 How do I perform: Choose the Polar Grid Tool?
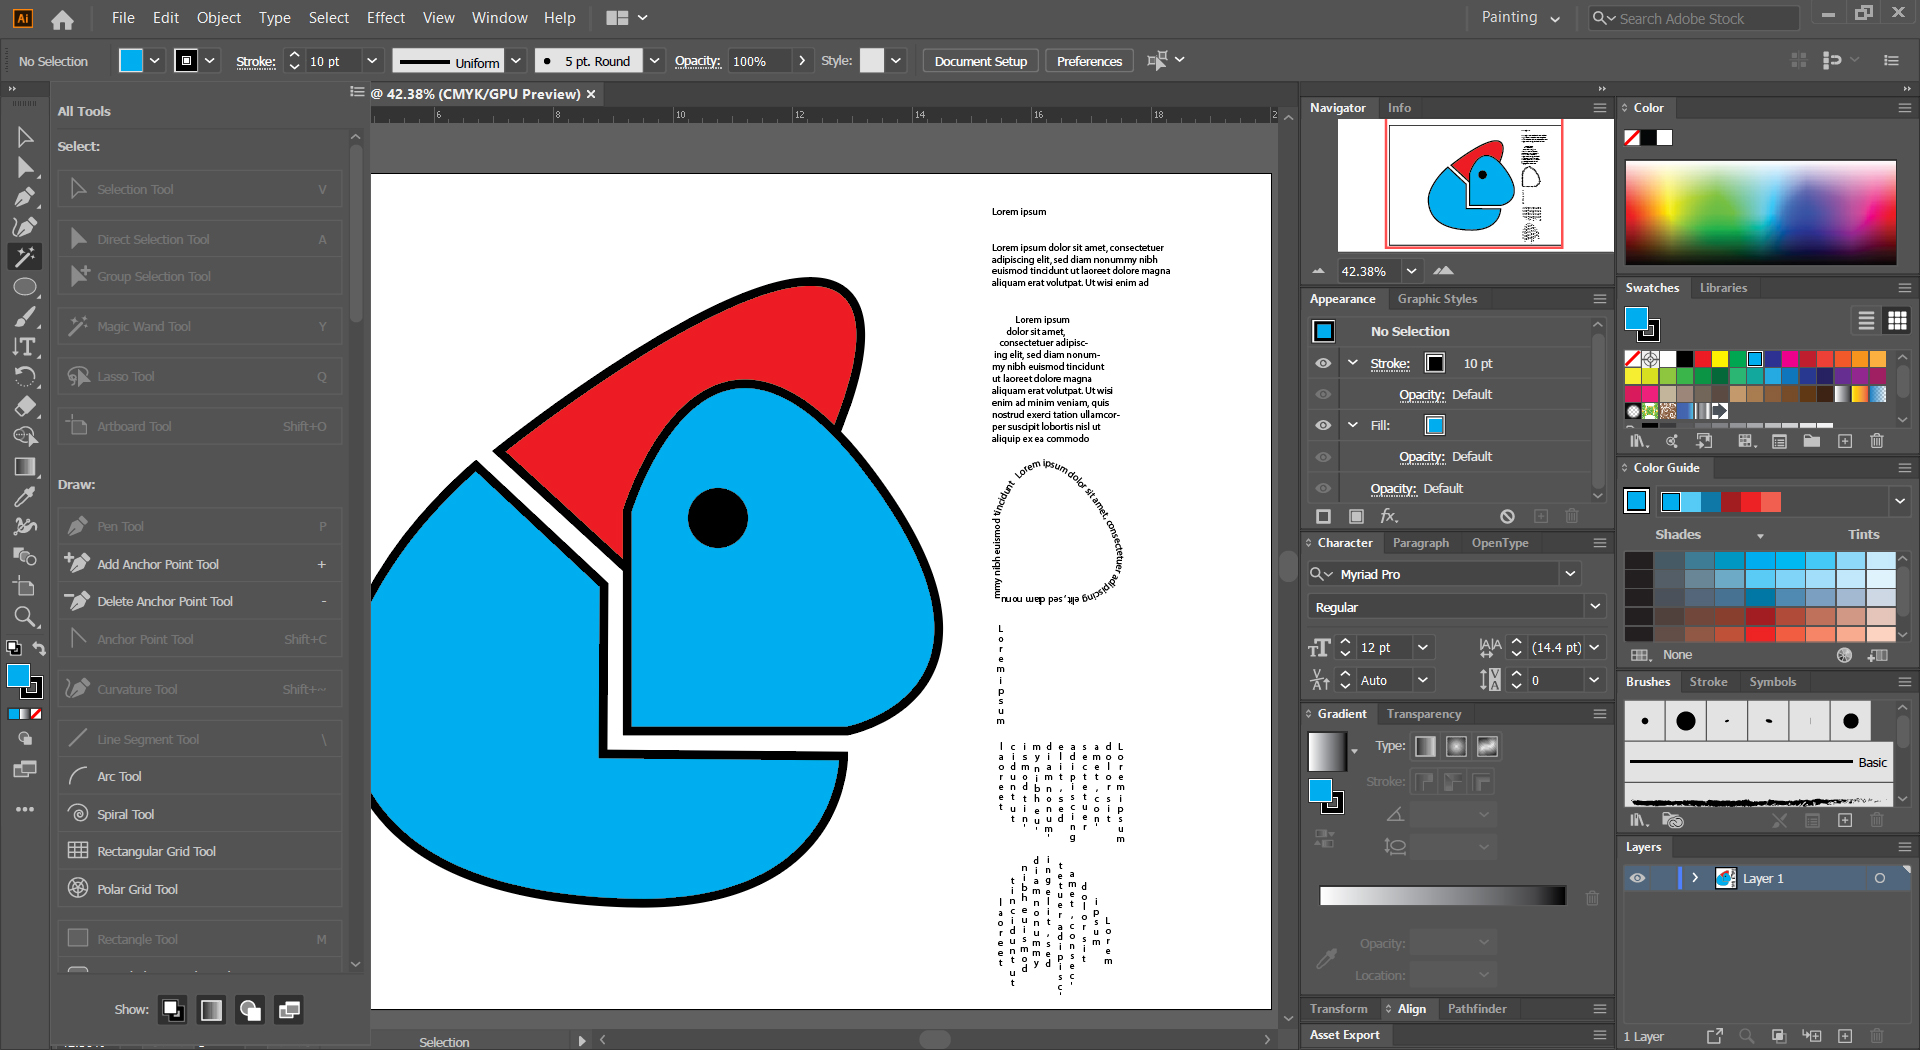(x=137, y=889)
